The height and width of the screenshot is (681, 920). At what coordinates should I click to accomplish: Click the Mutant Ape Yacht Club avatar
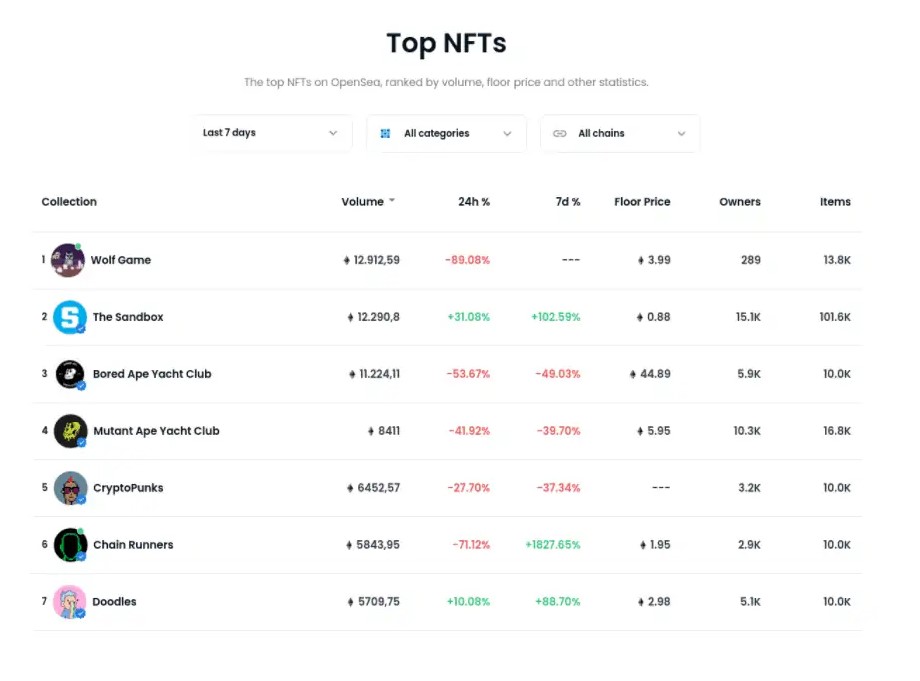pos(67,430)
